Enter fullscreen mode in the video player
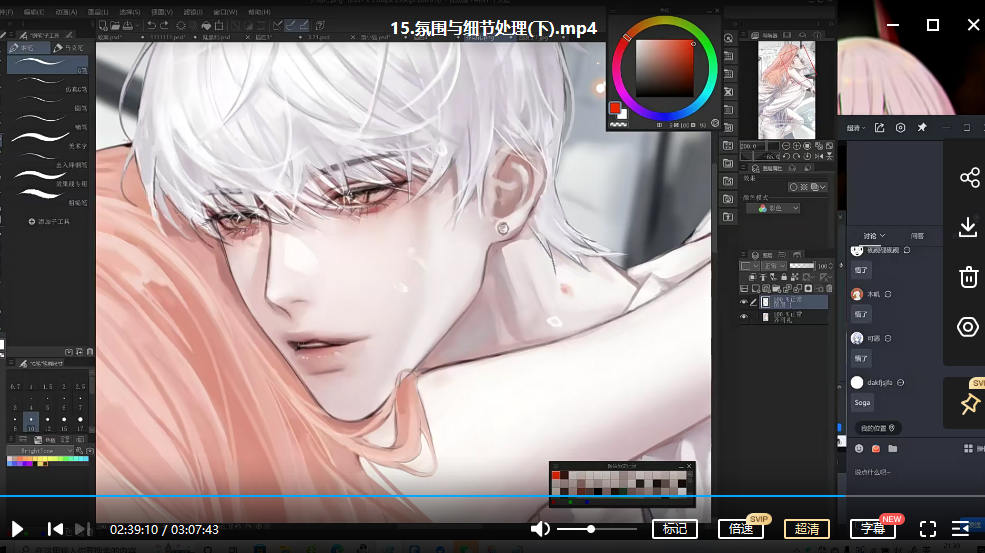 [x=927, y=529]
